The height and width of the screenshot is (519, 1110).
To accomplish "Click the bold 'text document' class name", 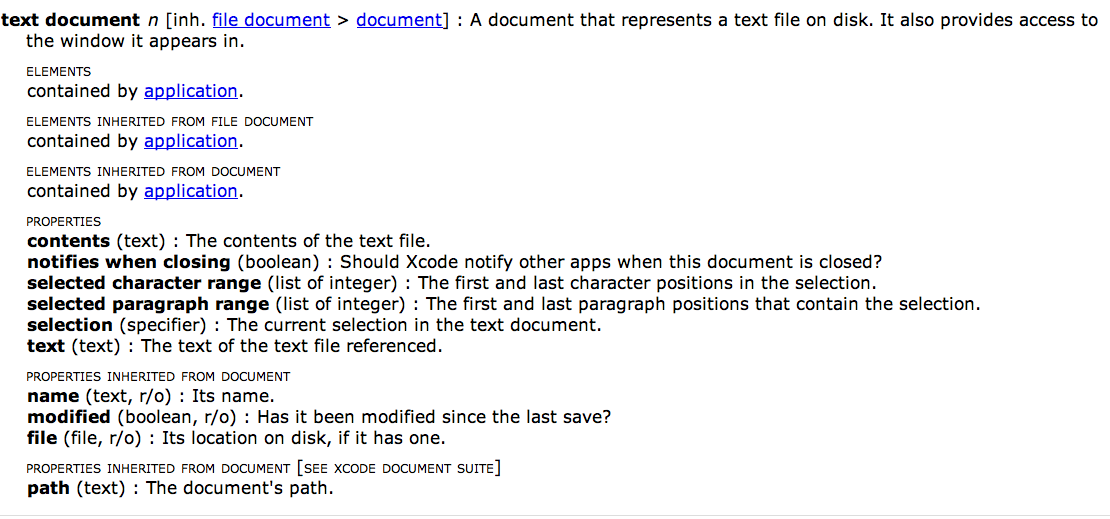I will pyautogui.click(x=71, y=21).
